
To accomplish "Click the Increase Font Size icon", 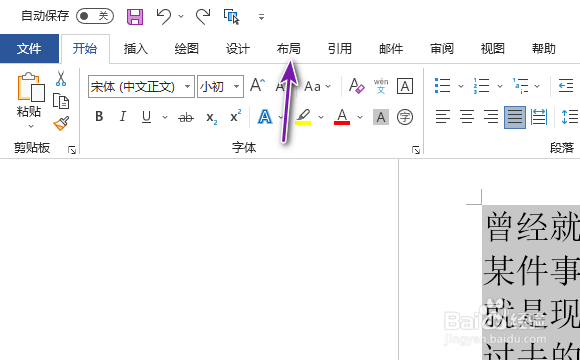I will pyautogui.click(x=257, y=85).
